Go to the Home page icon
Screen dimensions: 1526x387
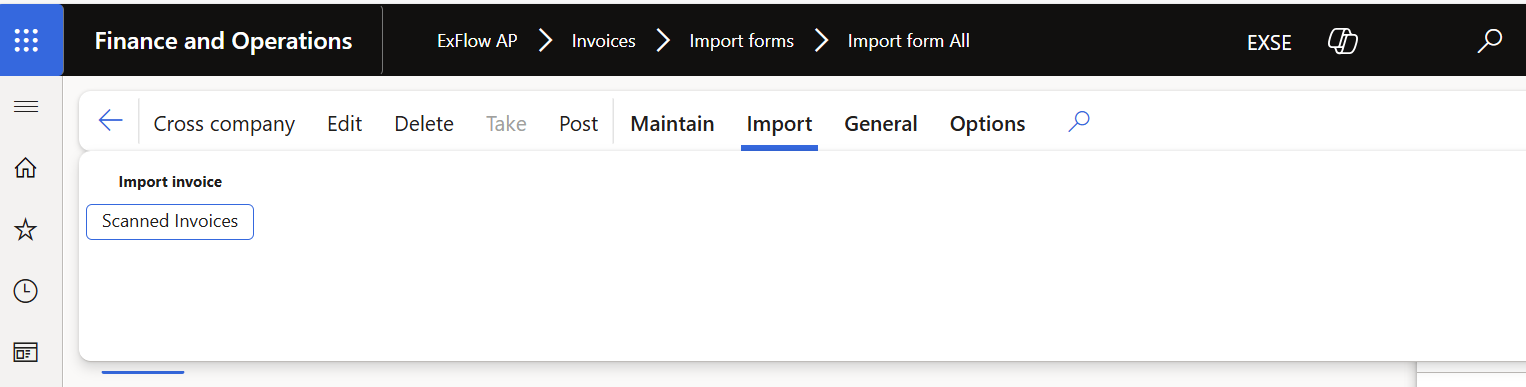click(x=26, y=168)
